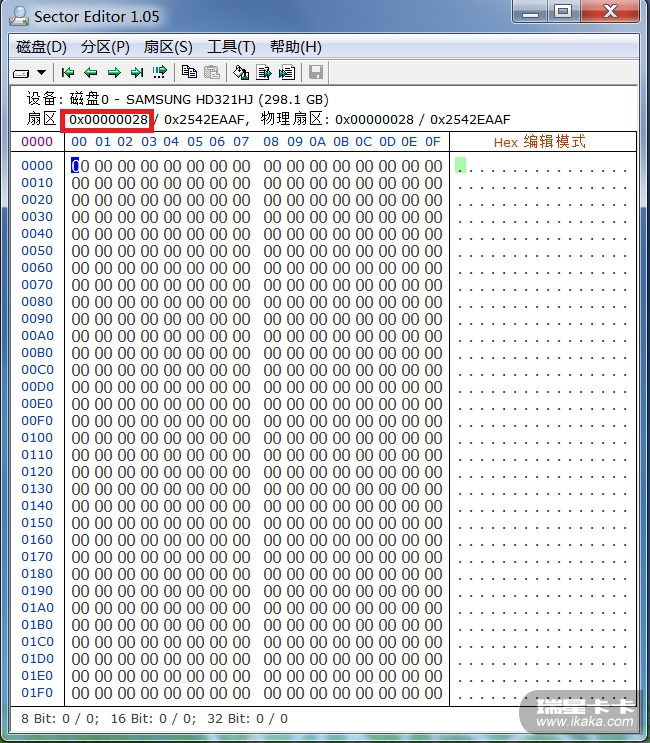Click column header 0F
Image resolution: width=650 pixels, height=743 pixels.
click(433, 142)
